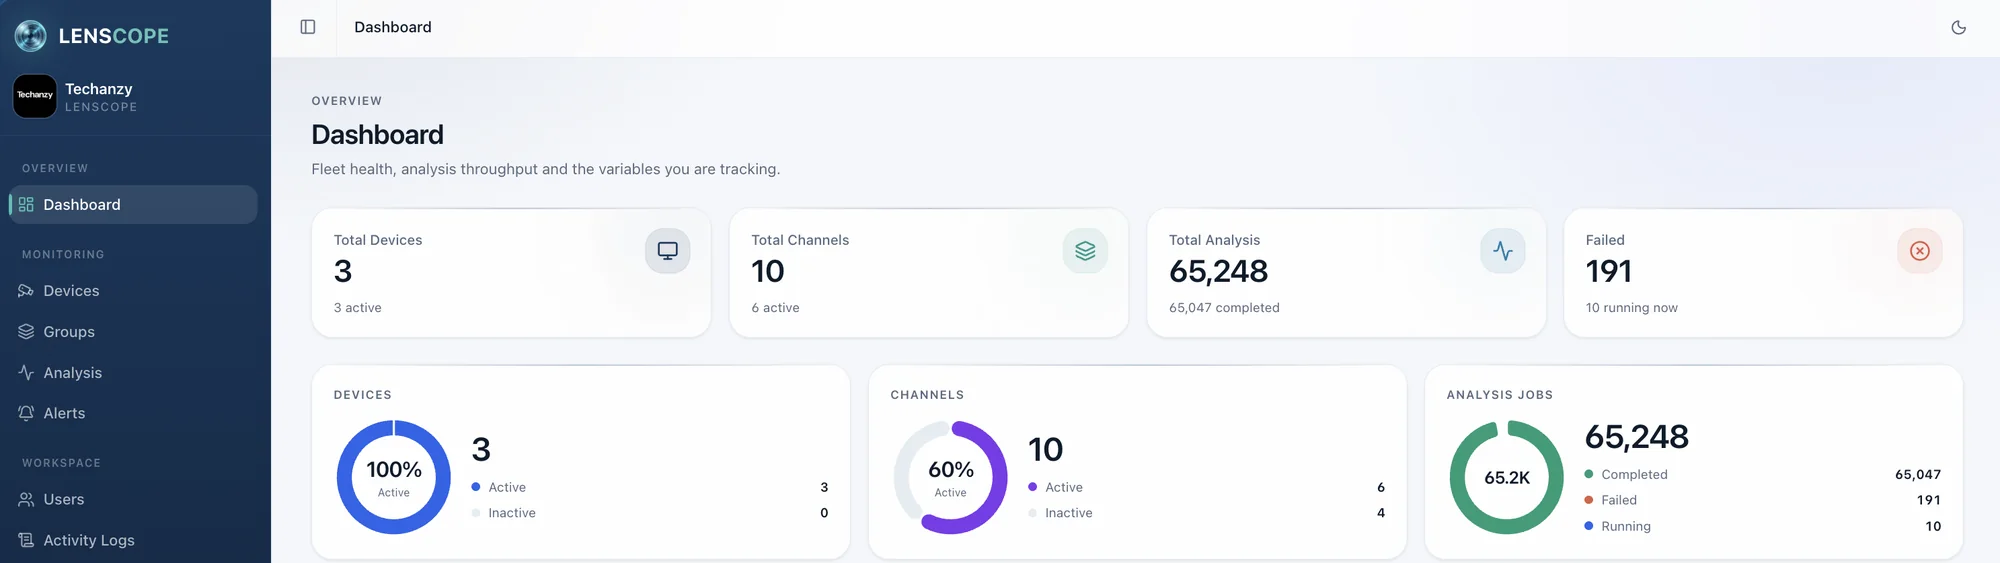This screenshot has height=563, width=2000.
Task: Click the pulse icon on Total Analysis card
Action: tap(1503, 251)
